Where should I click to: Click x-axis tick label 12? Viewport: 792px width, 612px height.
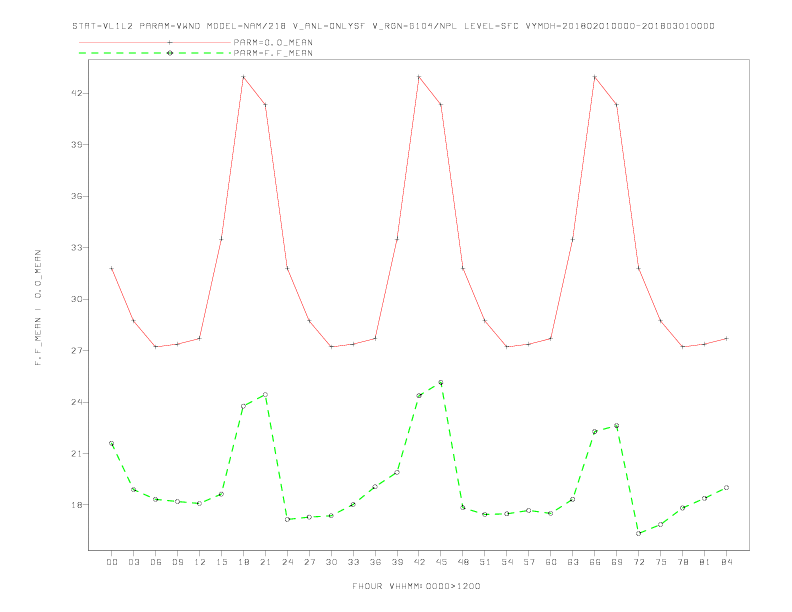[200, 562]
